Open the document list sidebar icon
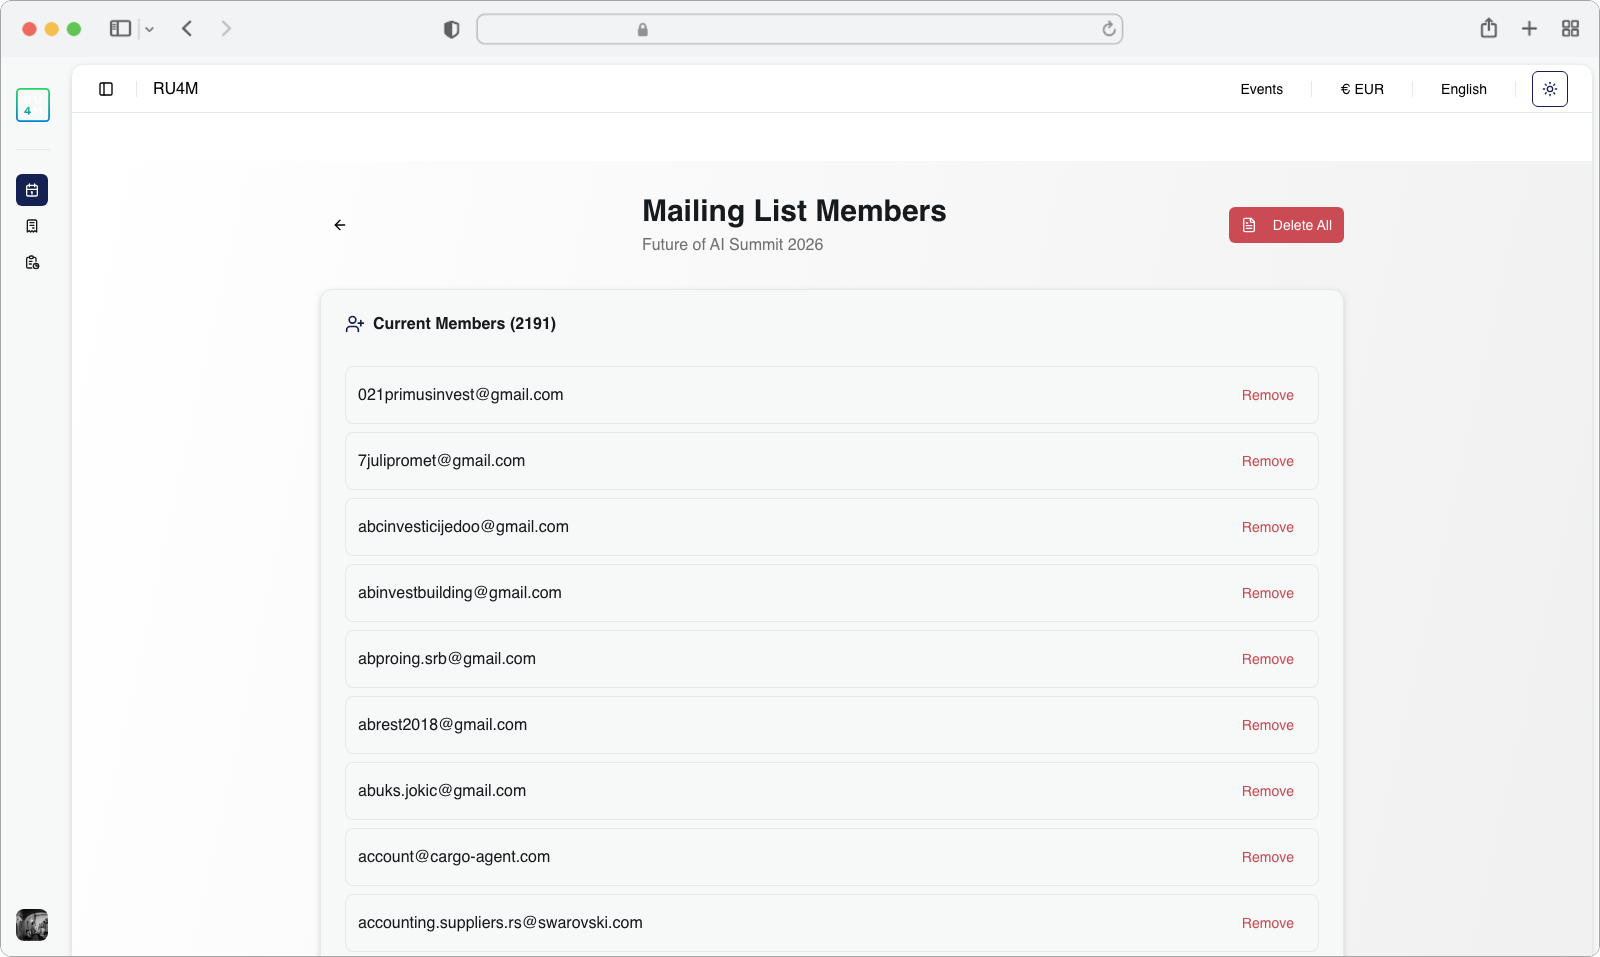The height and width of the screenshot is (957, 1600). coord(32,226)
